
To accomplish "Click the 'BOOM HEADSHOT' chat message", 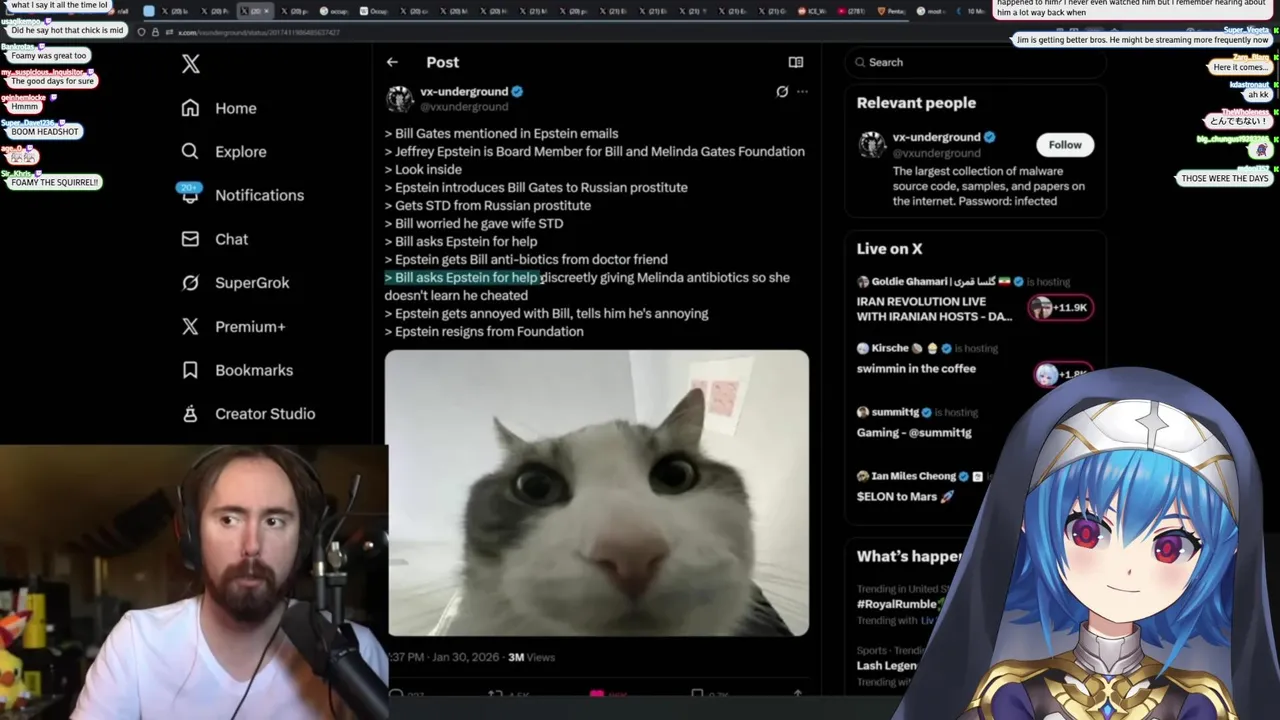I will tap(44, 132).
